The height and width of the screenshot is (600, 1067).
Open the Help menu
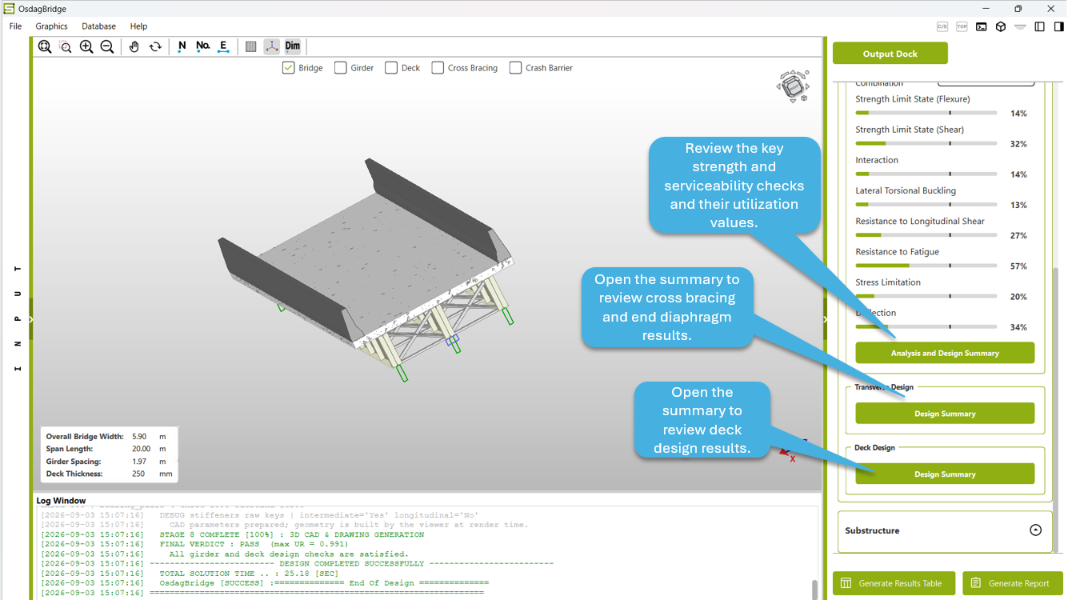click(x=139, y=27)
